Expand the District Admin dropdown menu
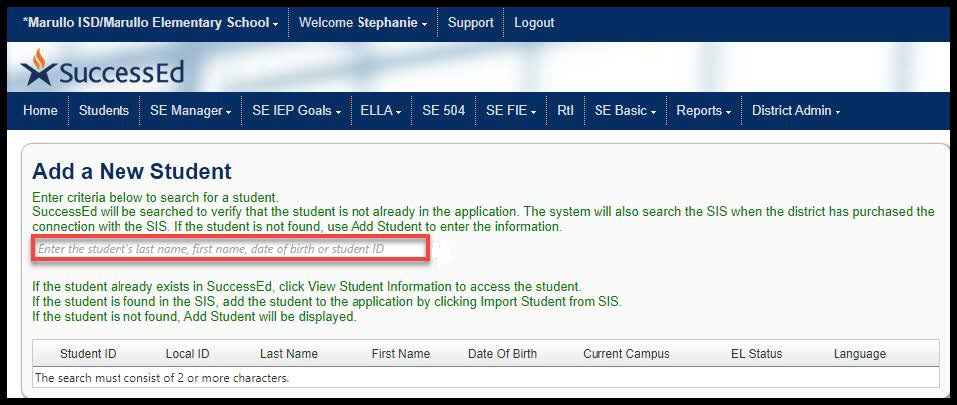Viewport: 957px width, 405px height. tap(796, 110)
